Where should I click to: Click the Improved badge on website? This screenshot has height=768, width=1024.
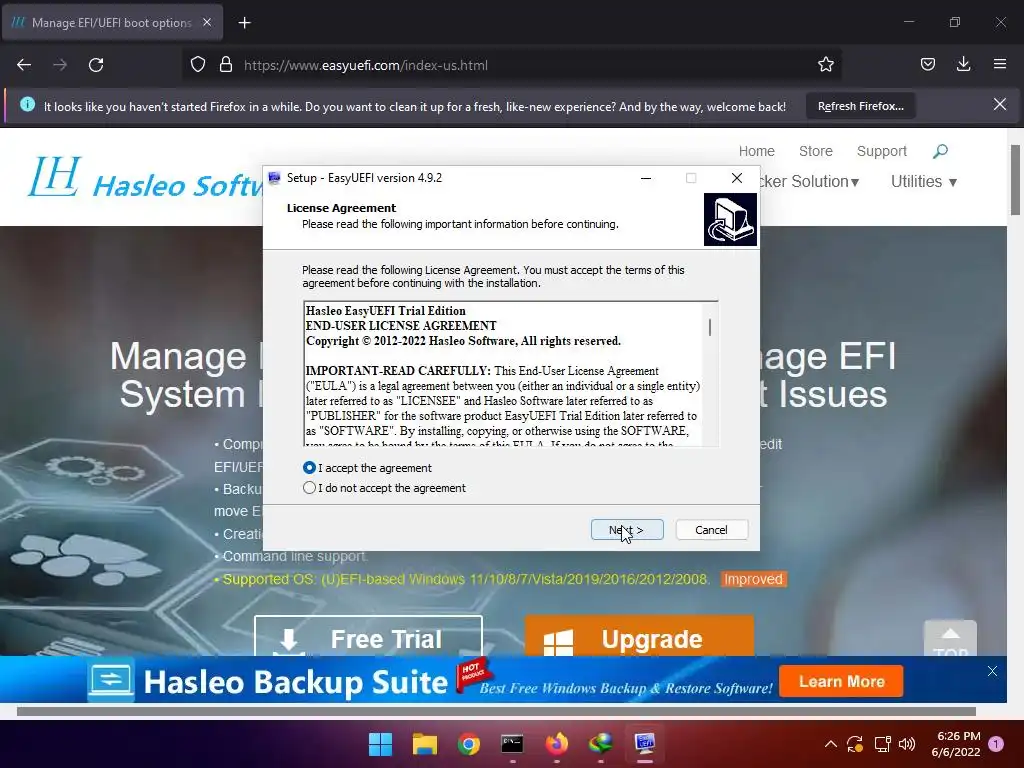point(753,579)
